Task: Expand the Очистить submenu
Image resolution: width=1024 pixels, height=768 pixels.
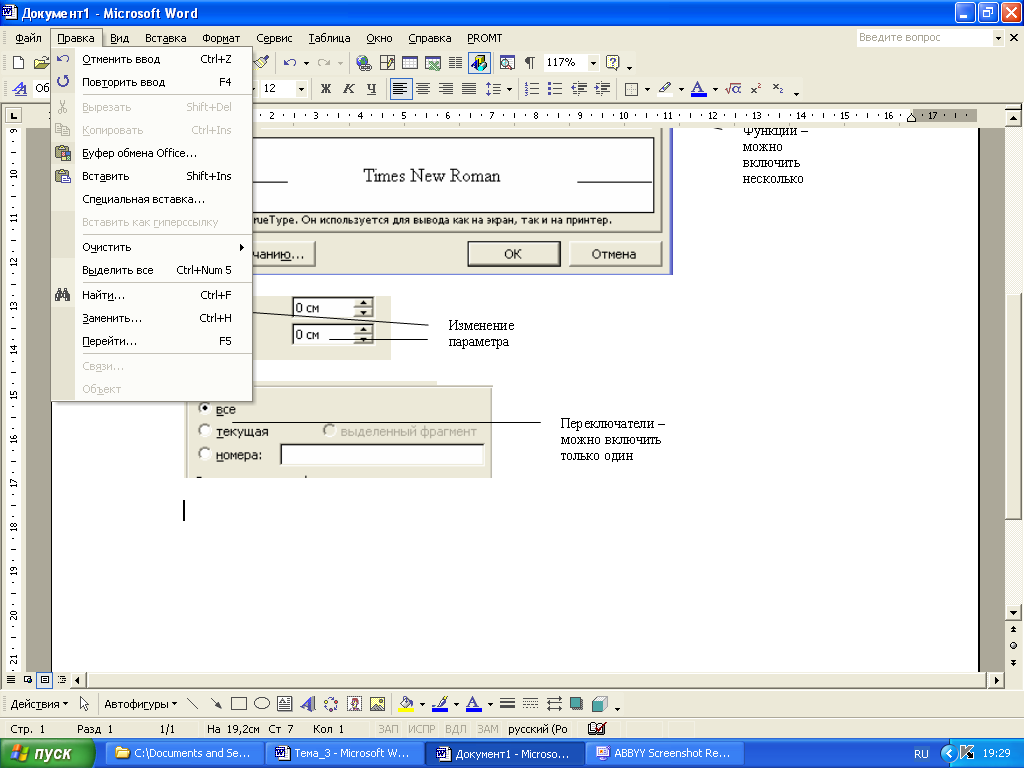Action: coord(152,247)
